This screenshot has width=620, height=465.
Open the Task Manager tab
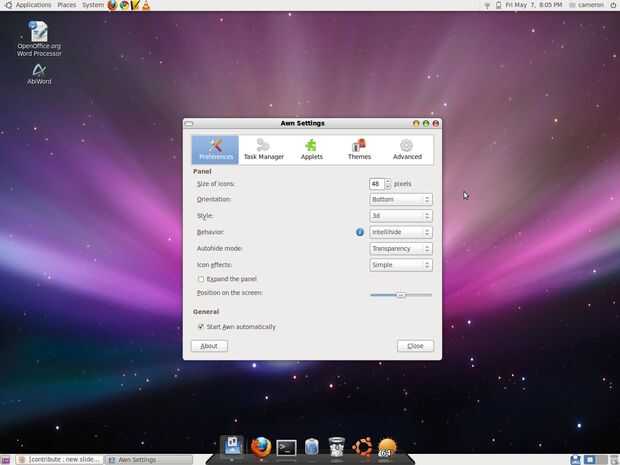(x=264, y=149)
